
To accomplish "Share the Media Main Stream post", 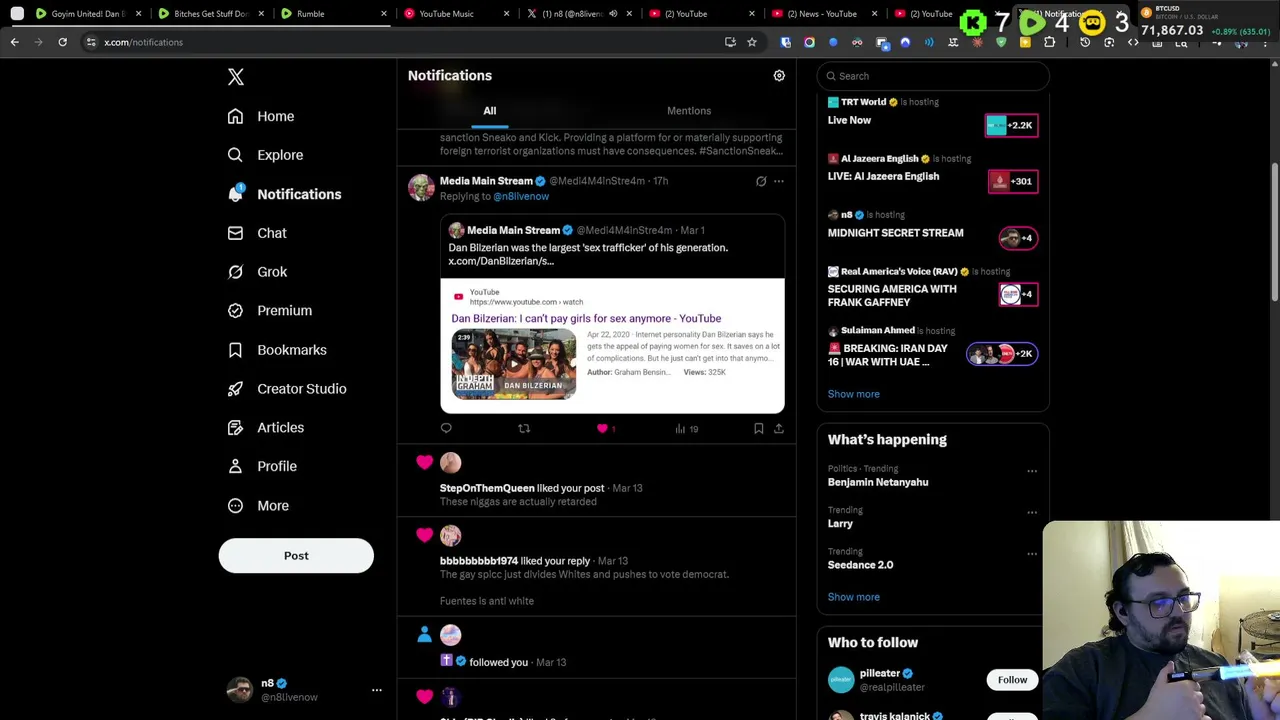I will tap(779, 428).
